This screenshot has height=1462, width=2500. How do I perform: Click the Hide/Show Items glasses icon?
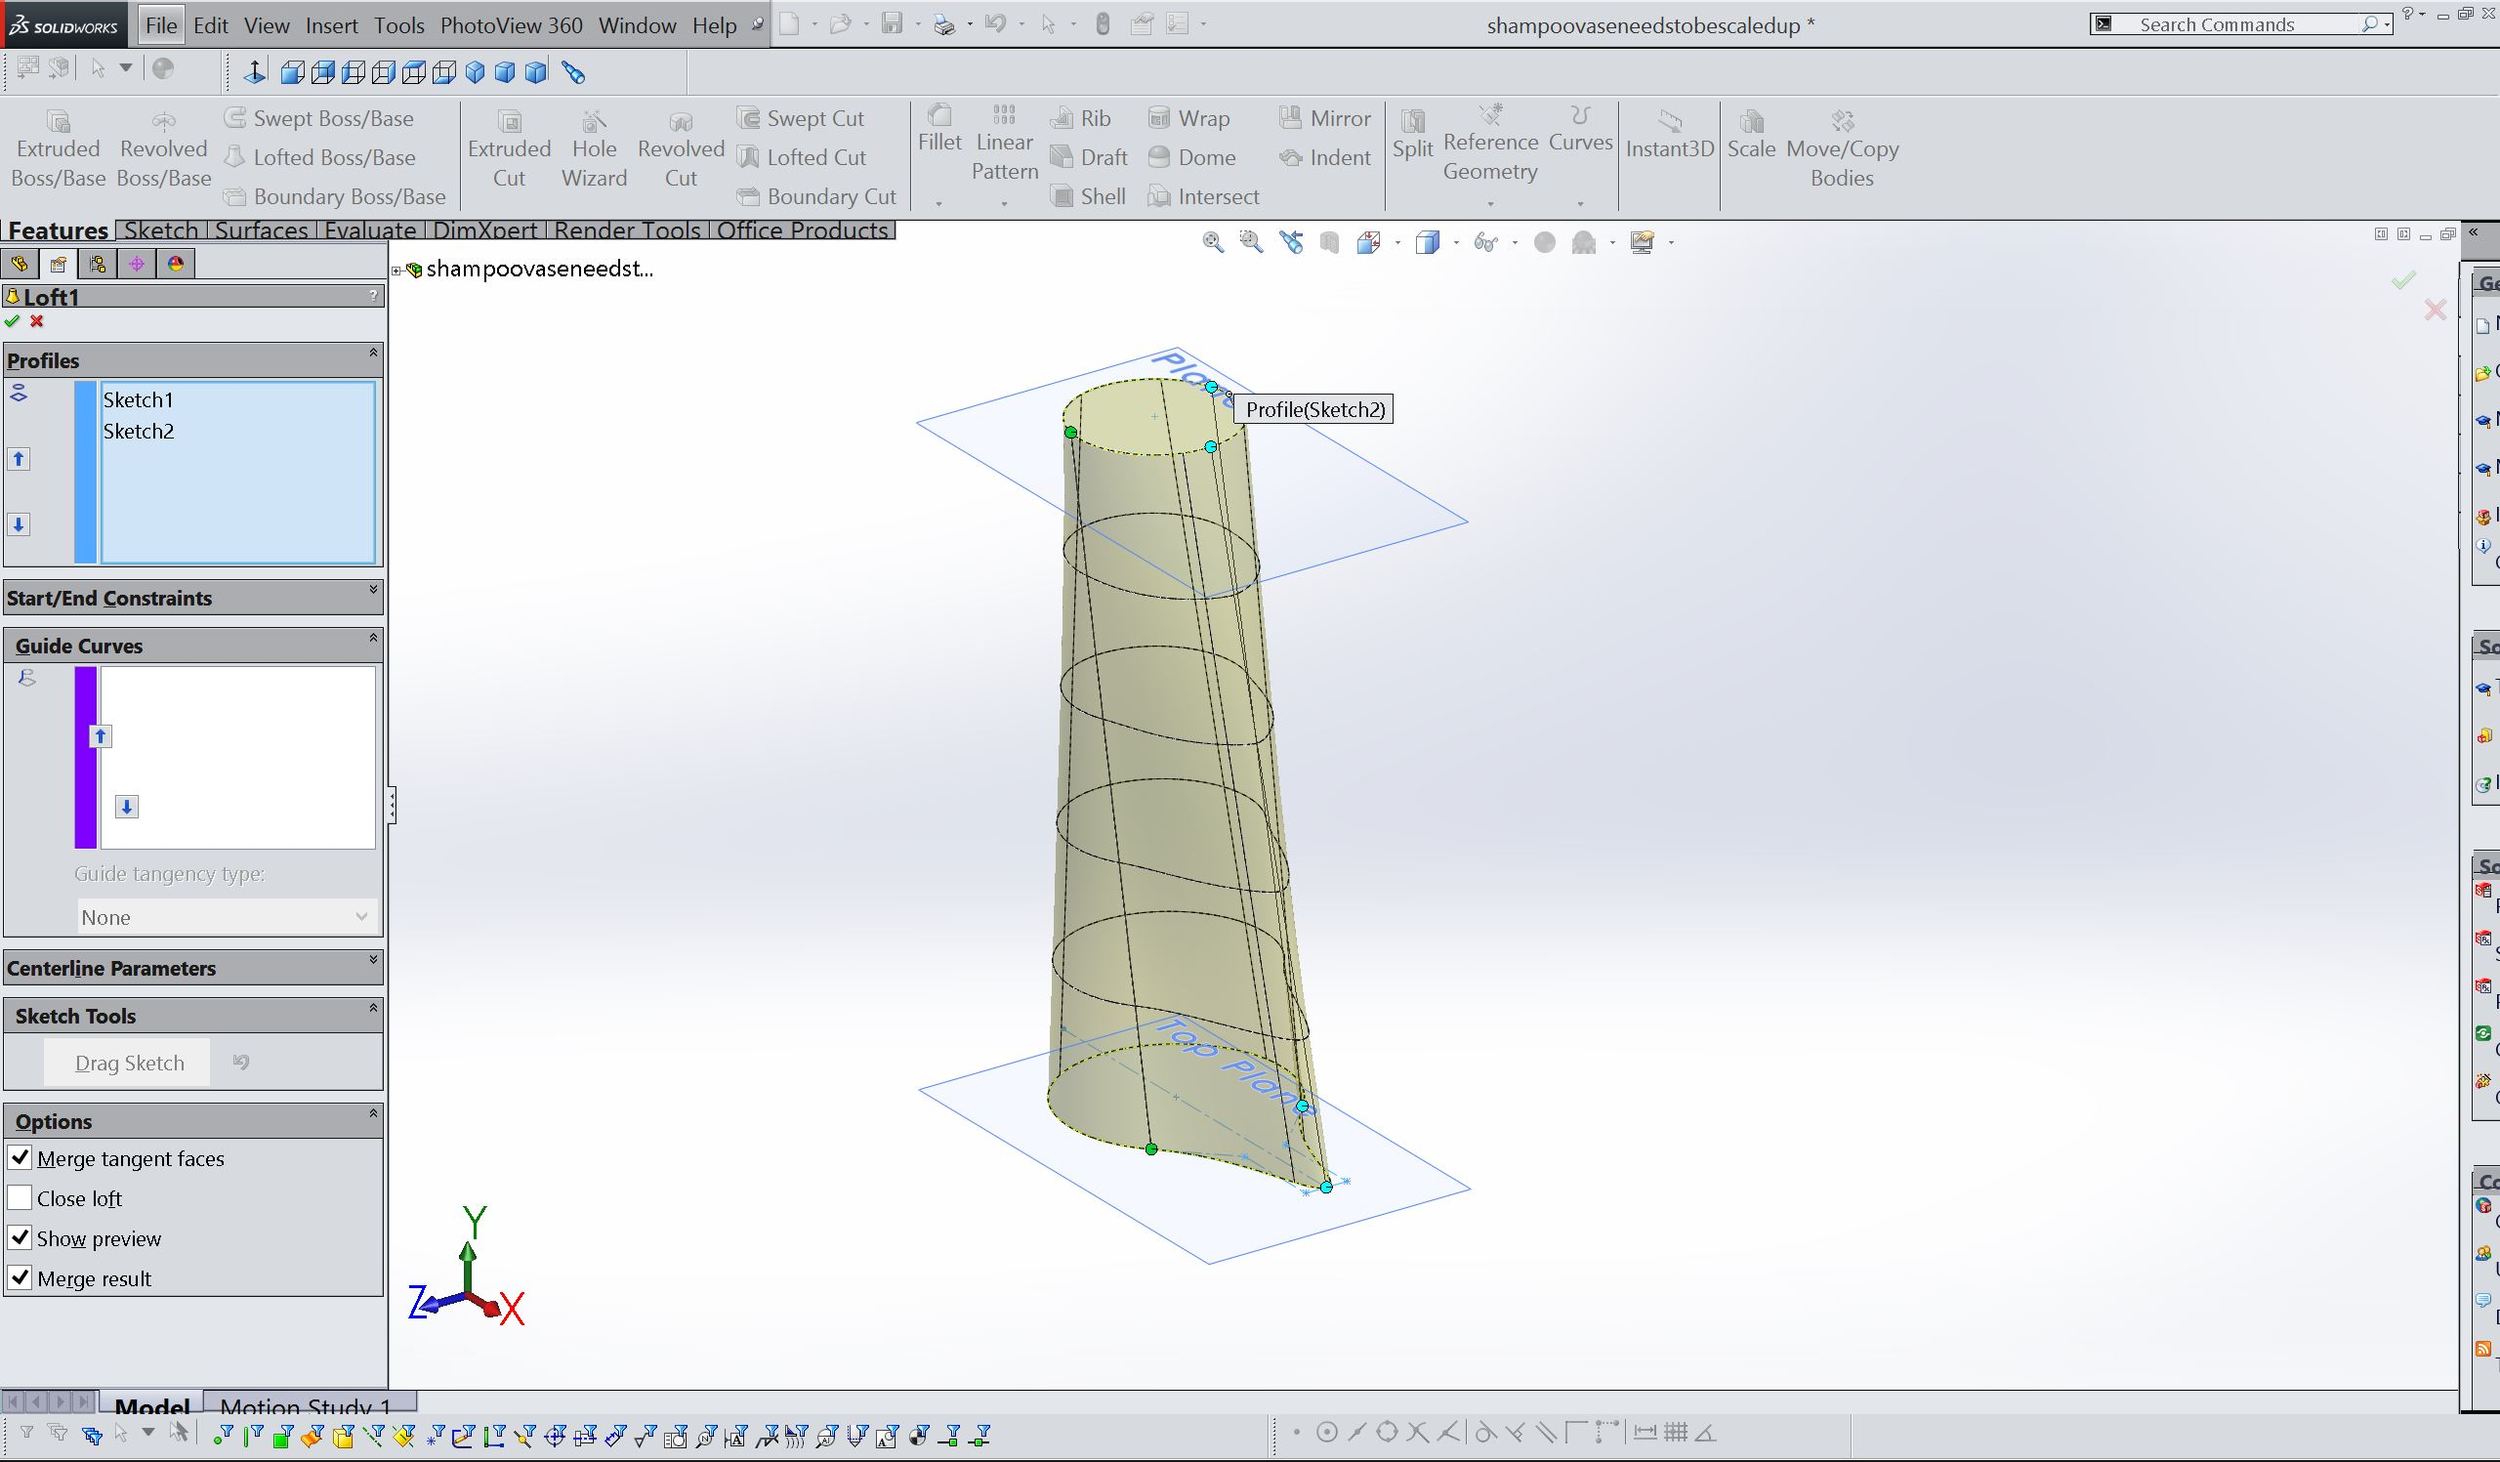click(x=1486, y=242)
